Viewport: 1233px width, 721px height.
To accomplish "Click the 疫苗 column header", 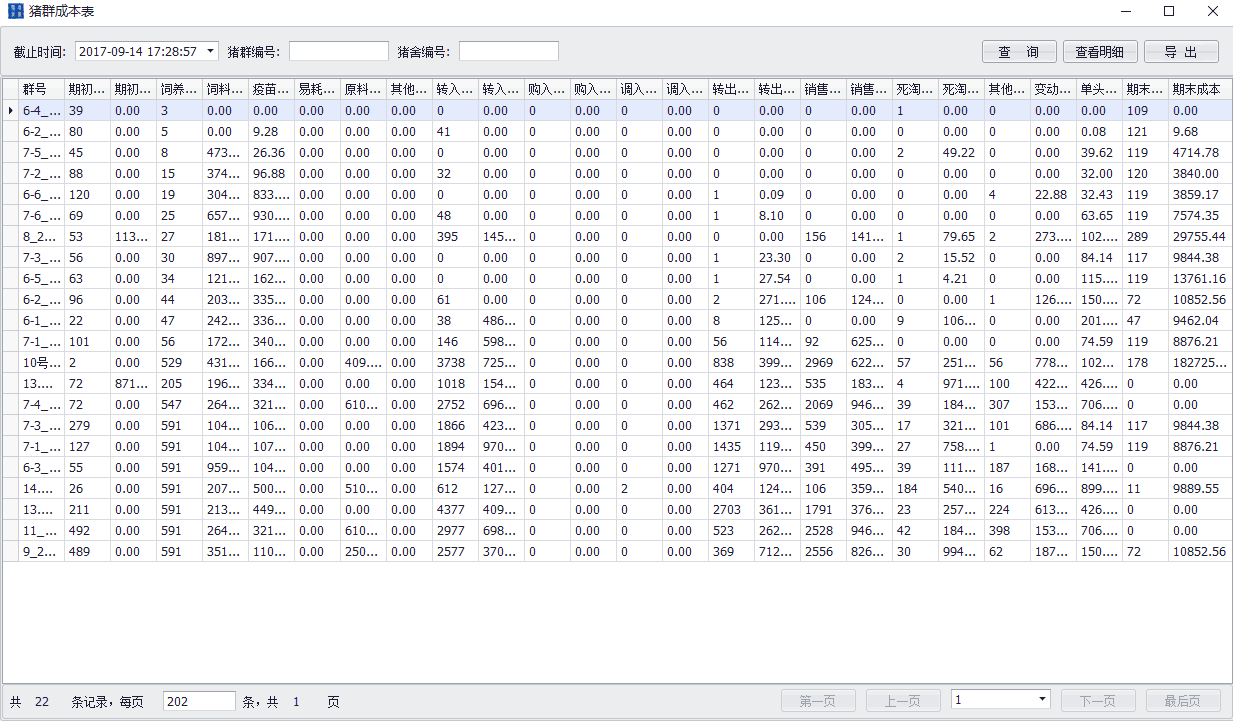I will tap(271, 89).
